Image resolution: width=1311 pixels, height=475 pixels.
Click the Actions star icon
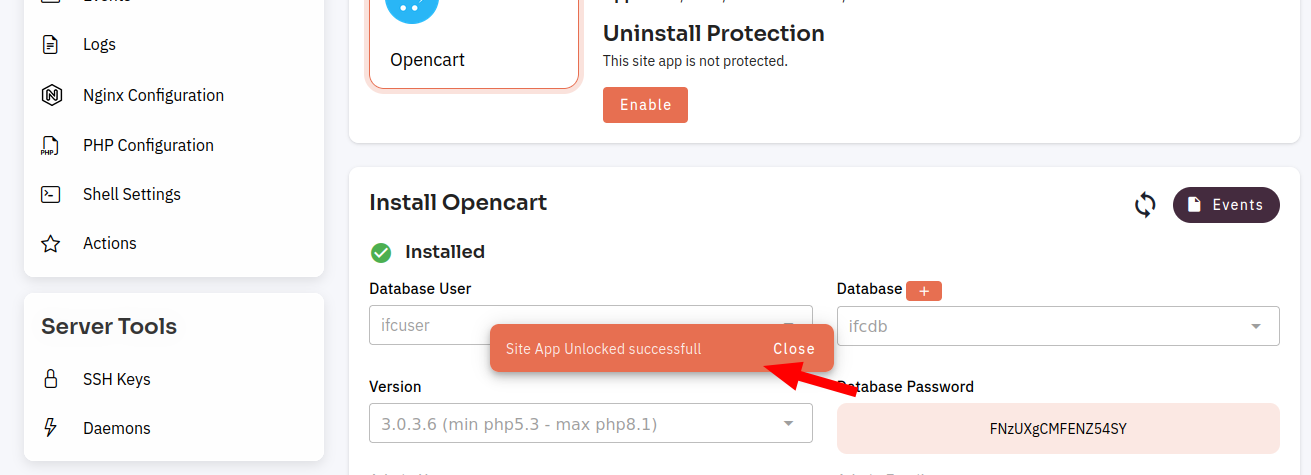tap(51, 244)
